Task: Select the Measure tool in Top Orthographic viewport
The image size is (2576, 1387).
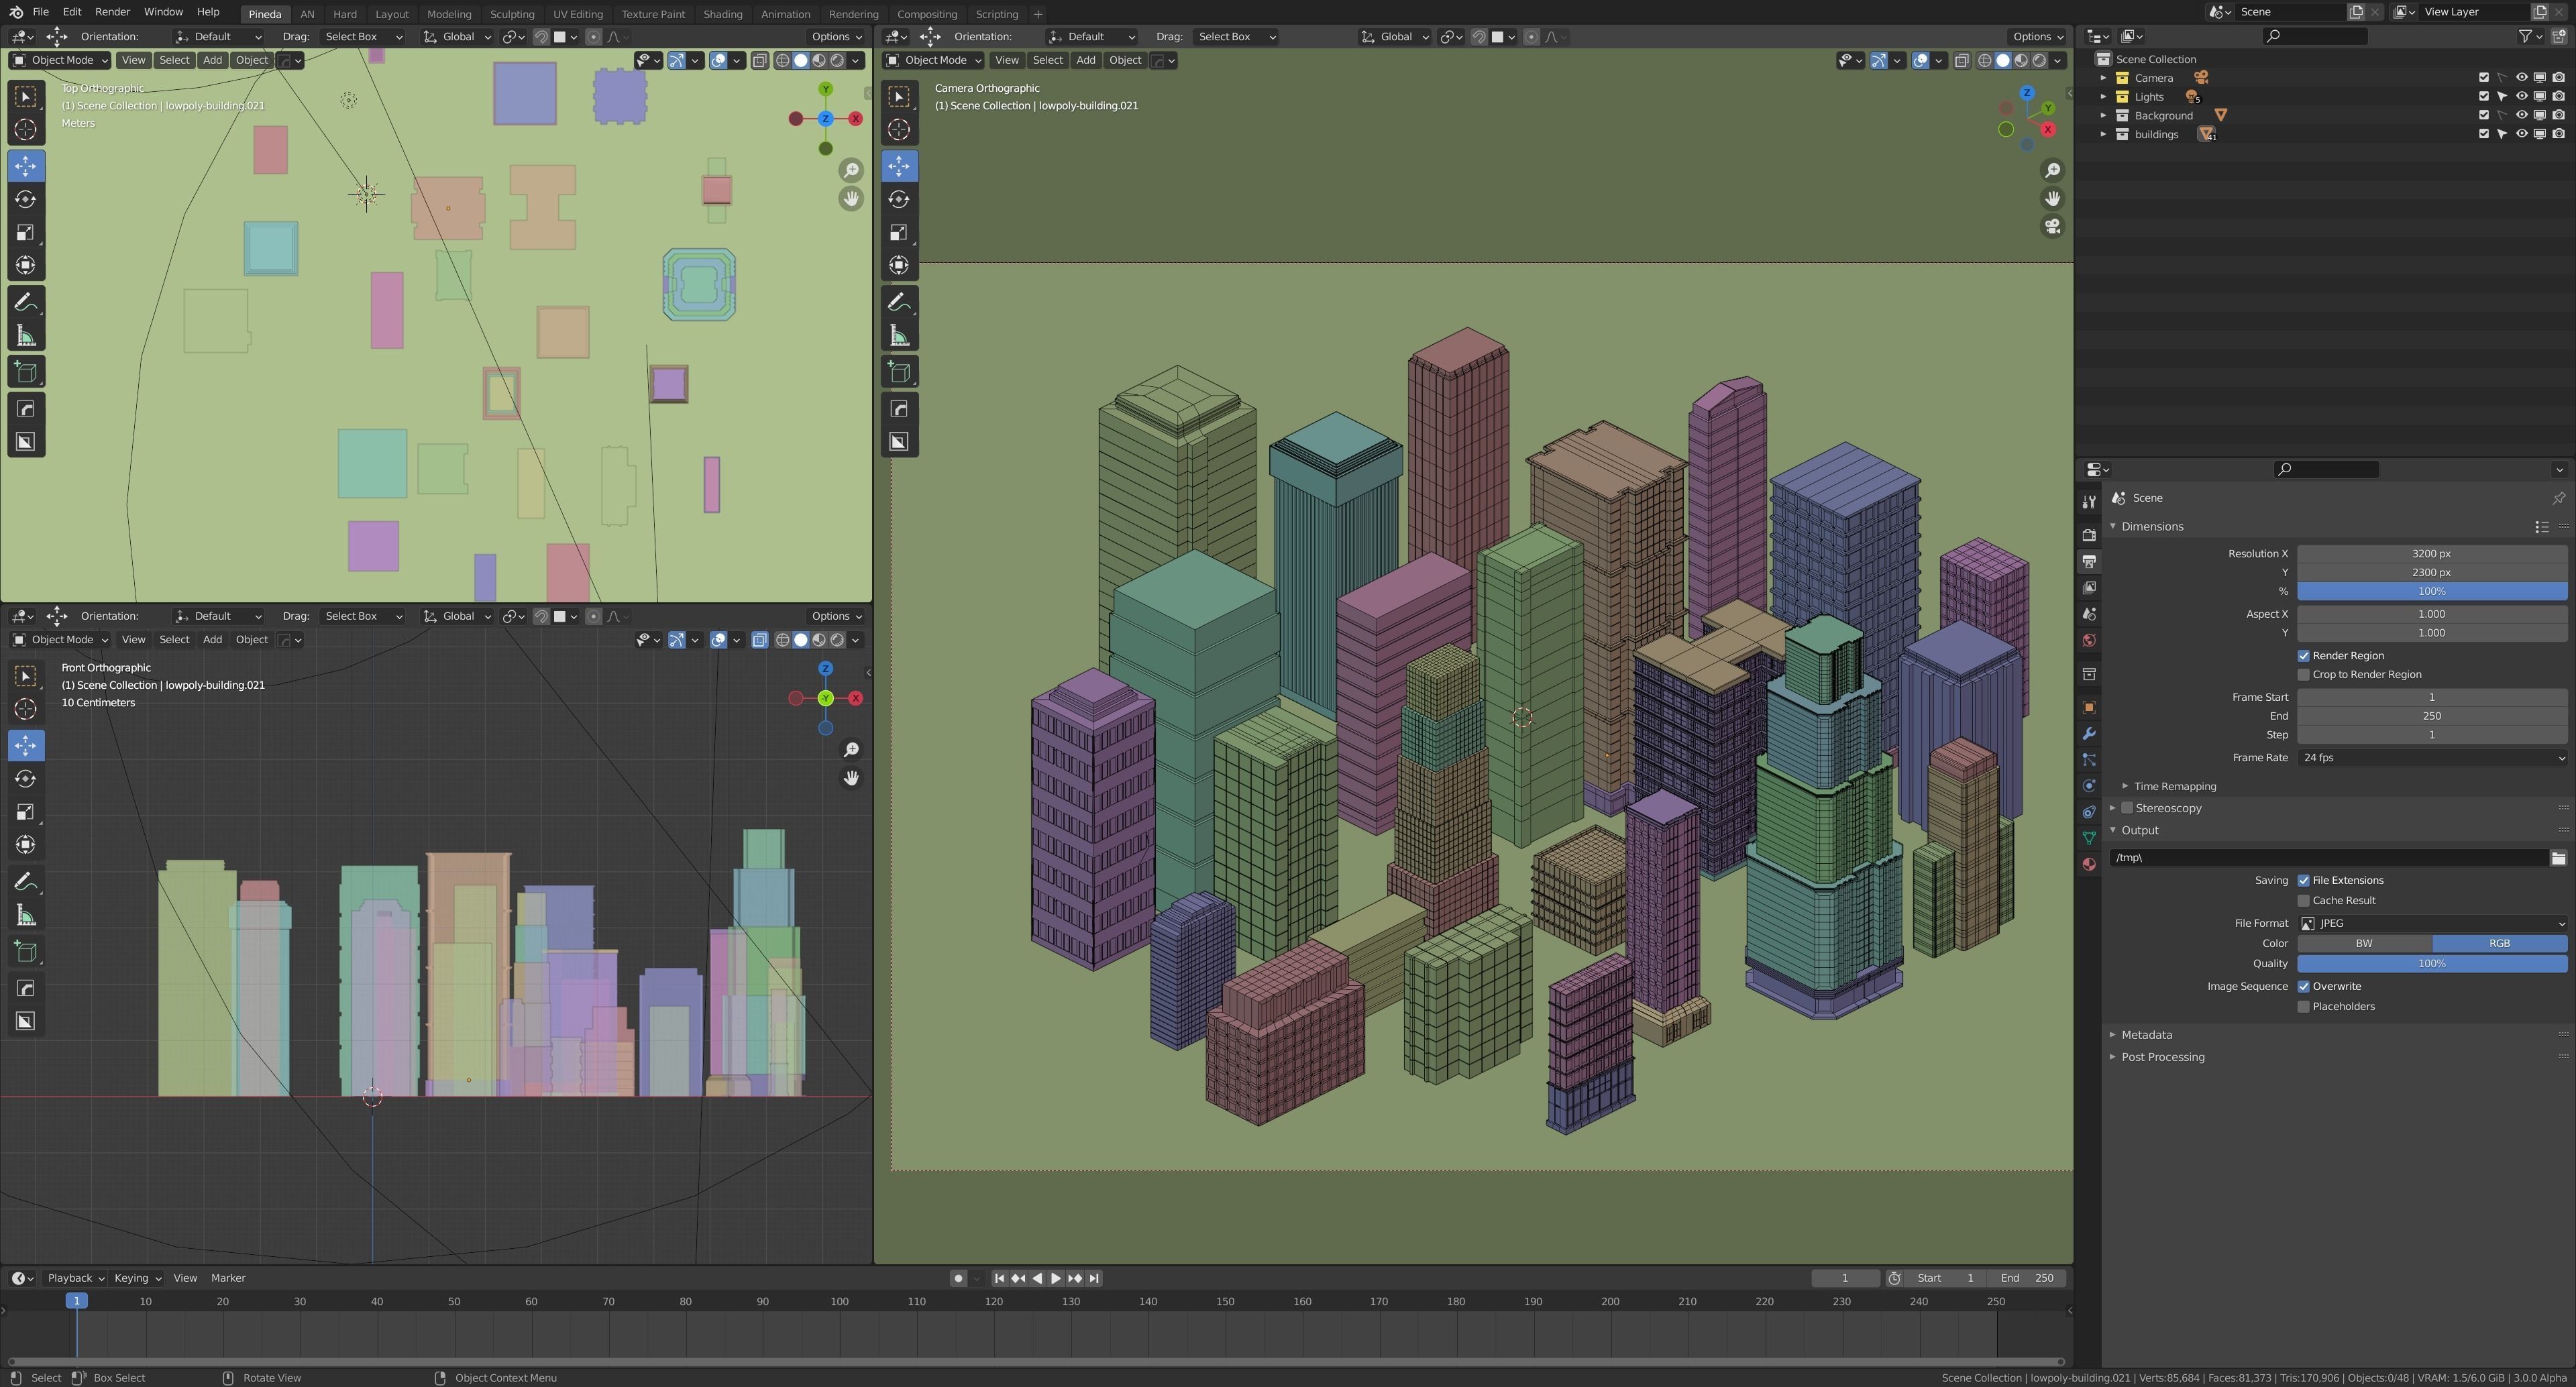Action: pos(26,336)
